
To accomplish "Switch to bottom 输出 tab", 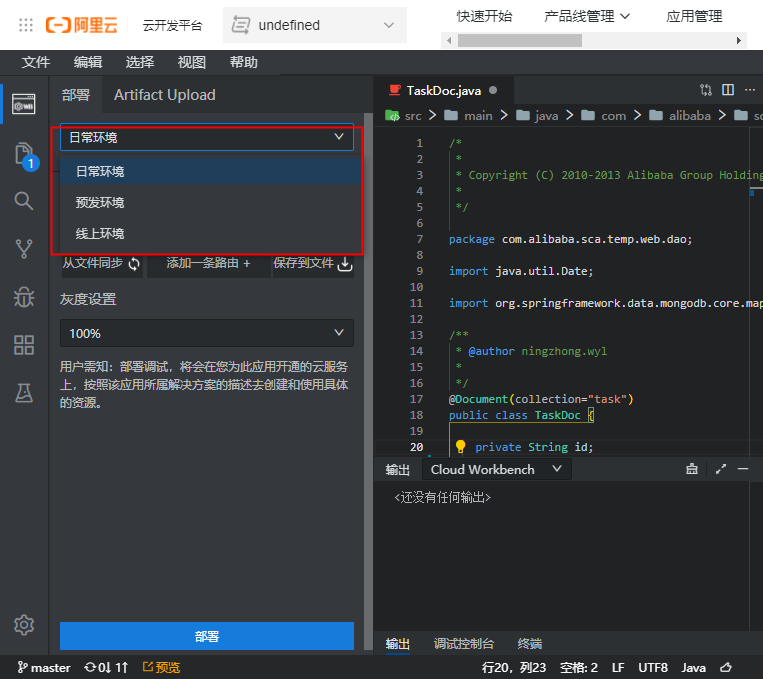I will (x=398, y=643).
